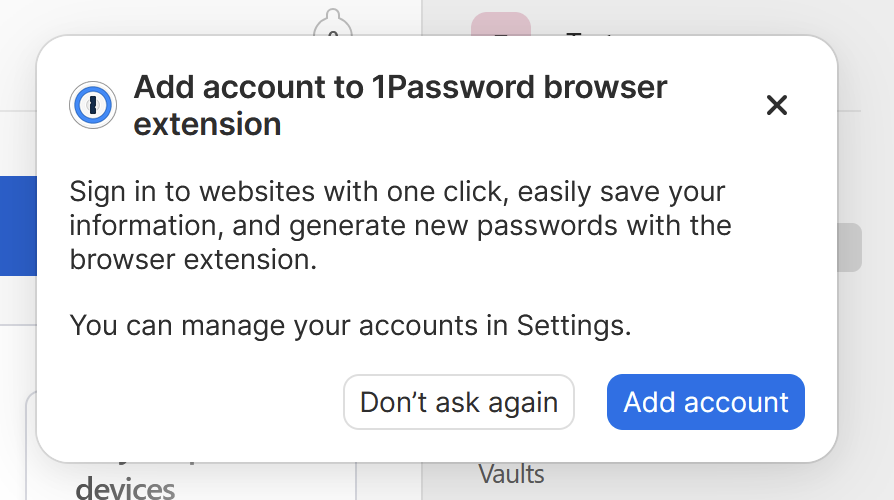Click the 'Sign in to websites' description paragraph
This screenshot has width=894, height=500.
coord(397,191)
